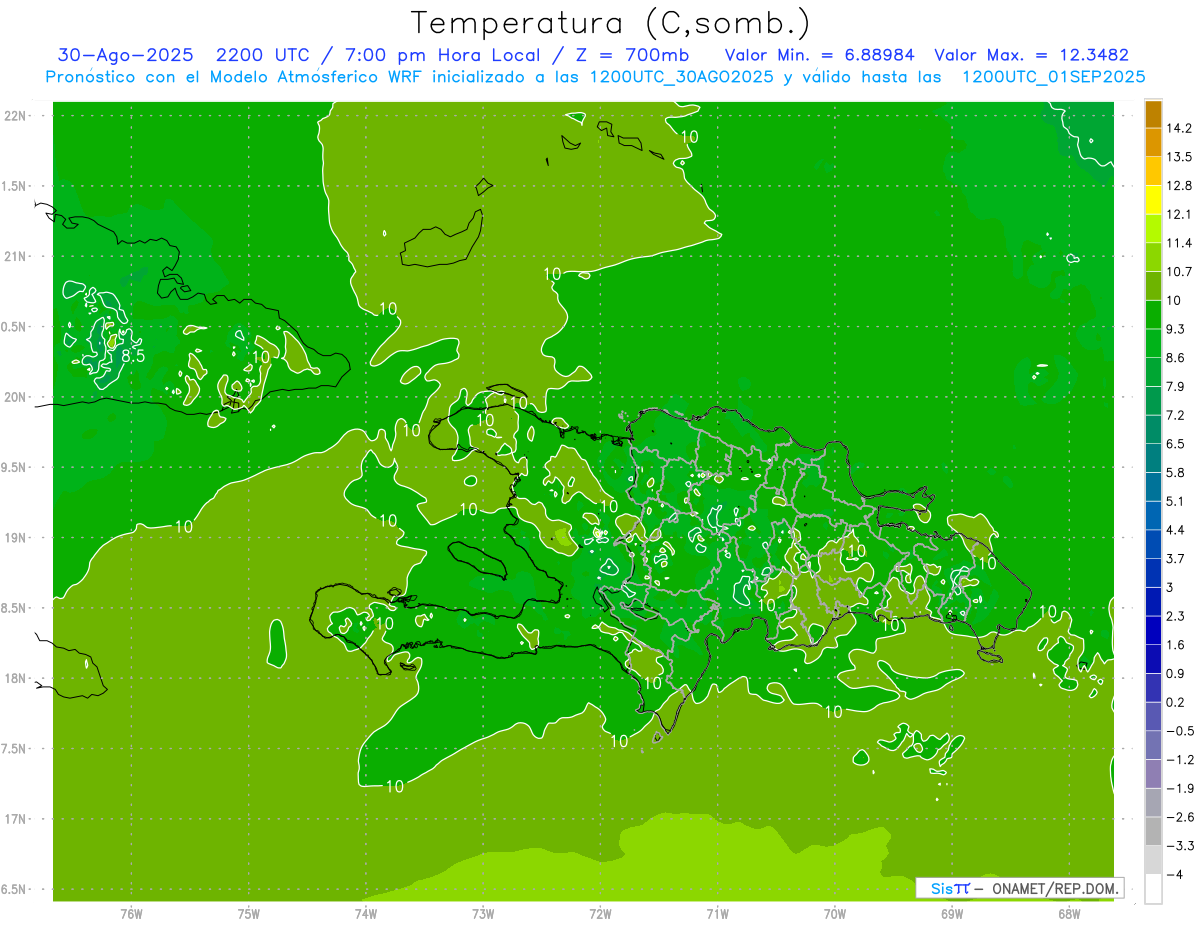
Task: Click the '69W' longitude label
Action: tap(952, 913)
